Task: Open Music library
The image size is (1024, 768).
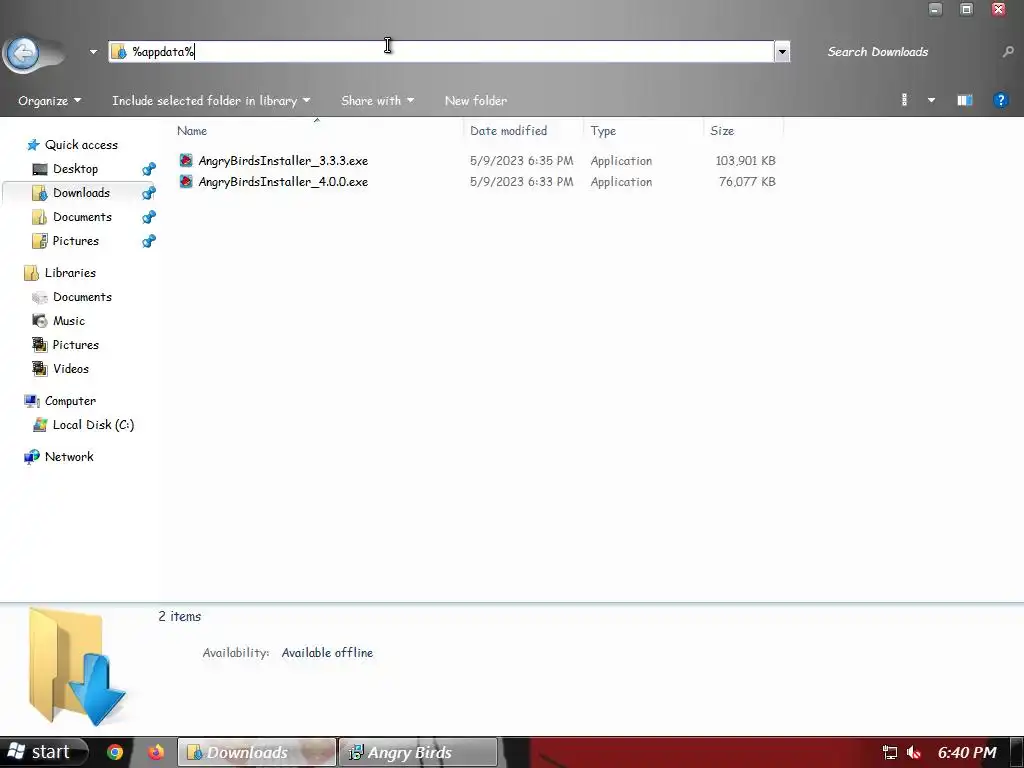Action: pyautogui.click(x=69, y=321)
